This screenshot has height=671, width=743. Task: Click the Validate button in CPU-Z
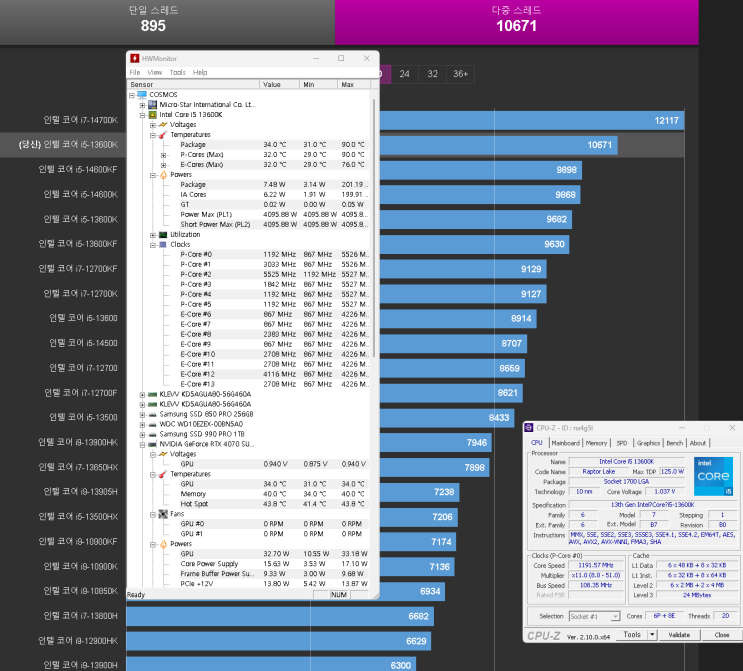coord(679,635)
